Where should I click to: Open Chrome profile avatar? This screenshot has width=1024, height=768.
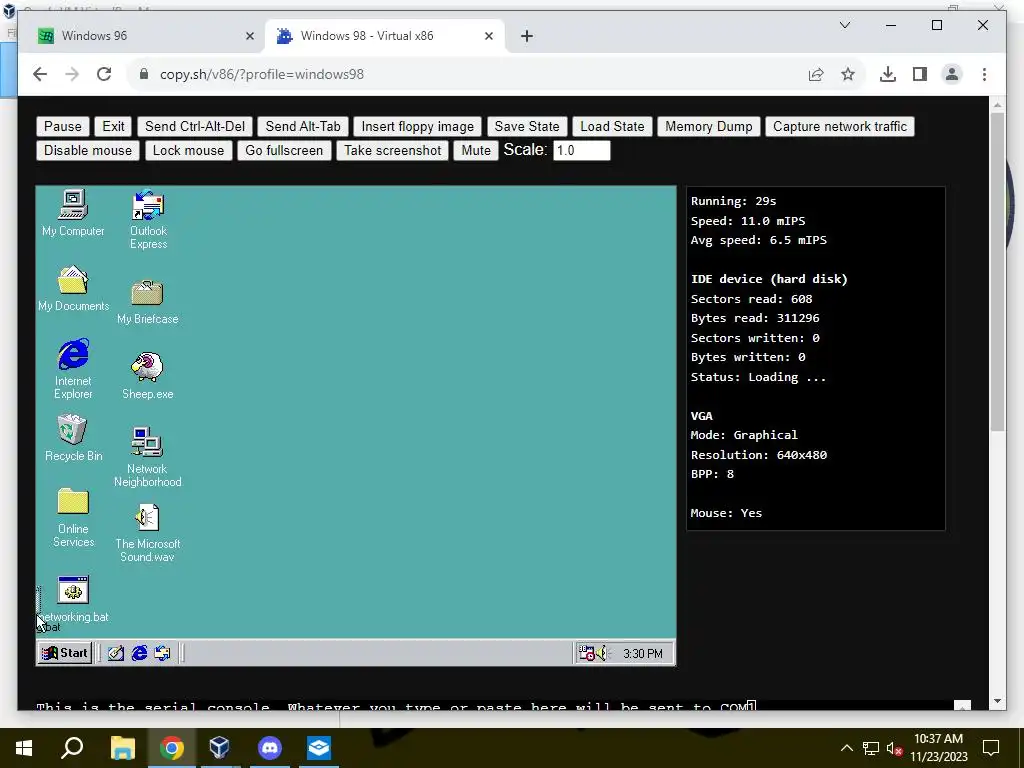pyautogui.click(x=952, y=74)
